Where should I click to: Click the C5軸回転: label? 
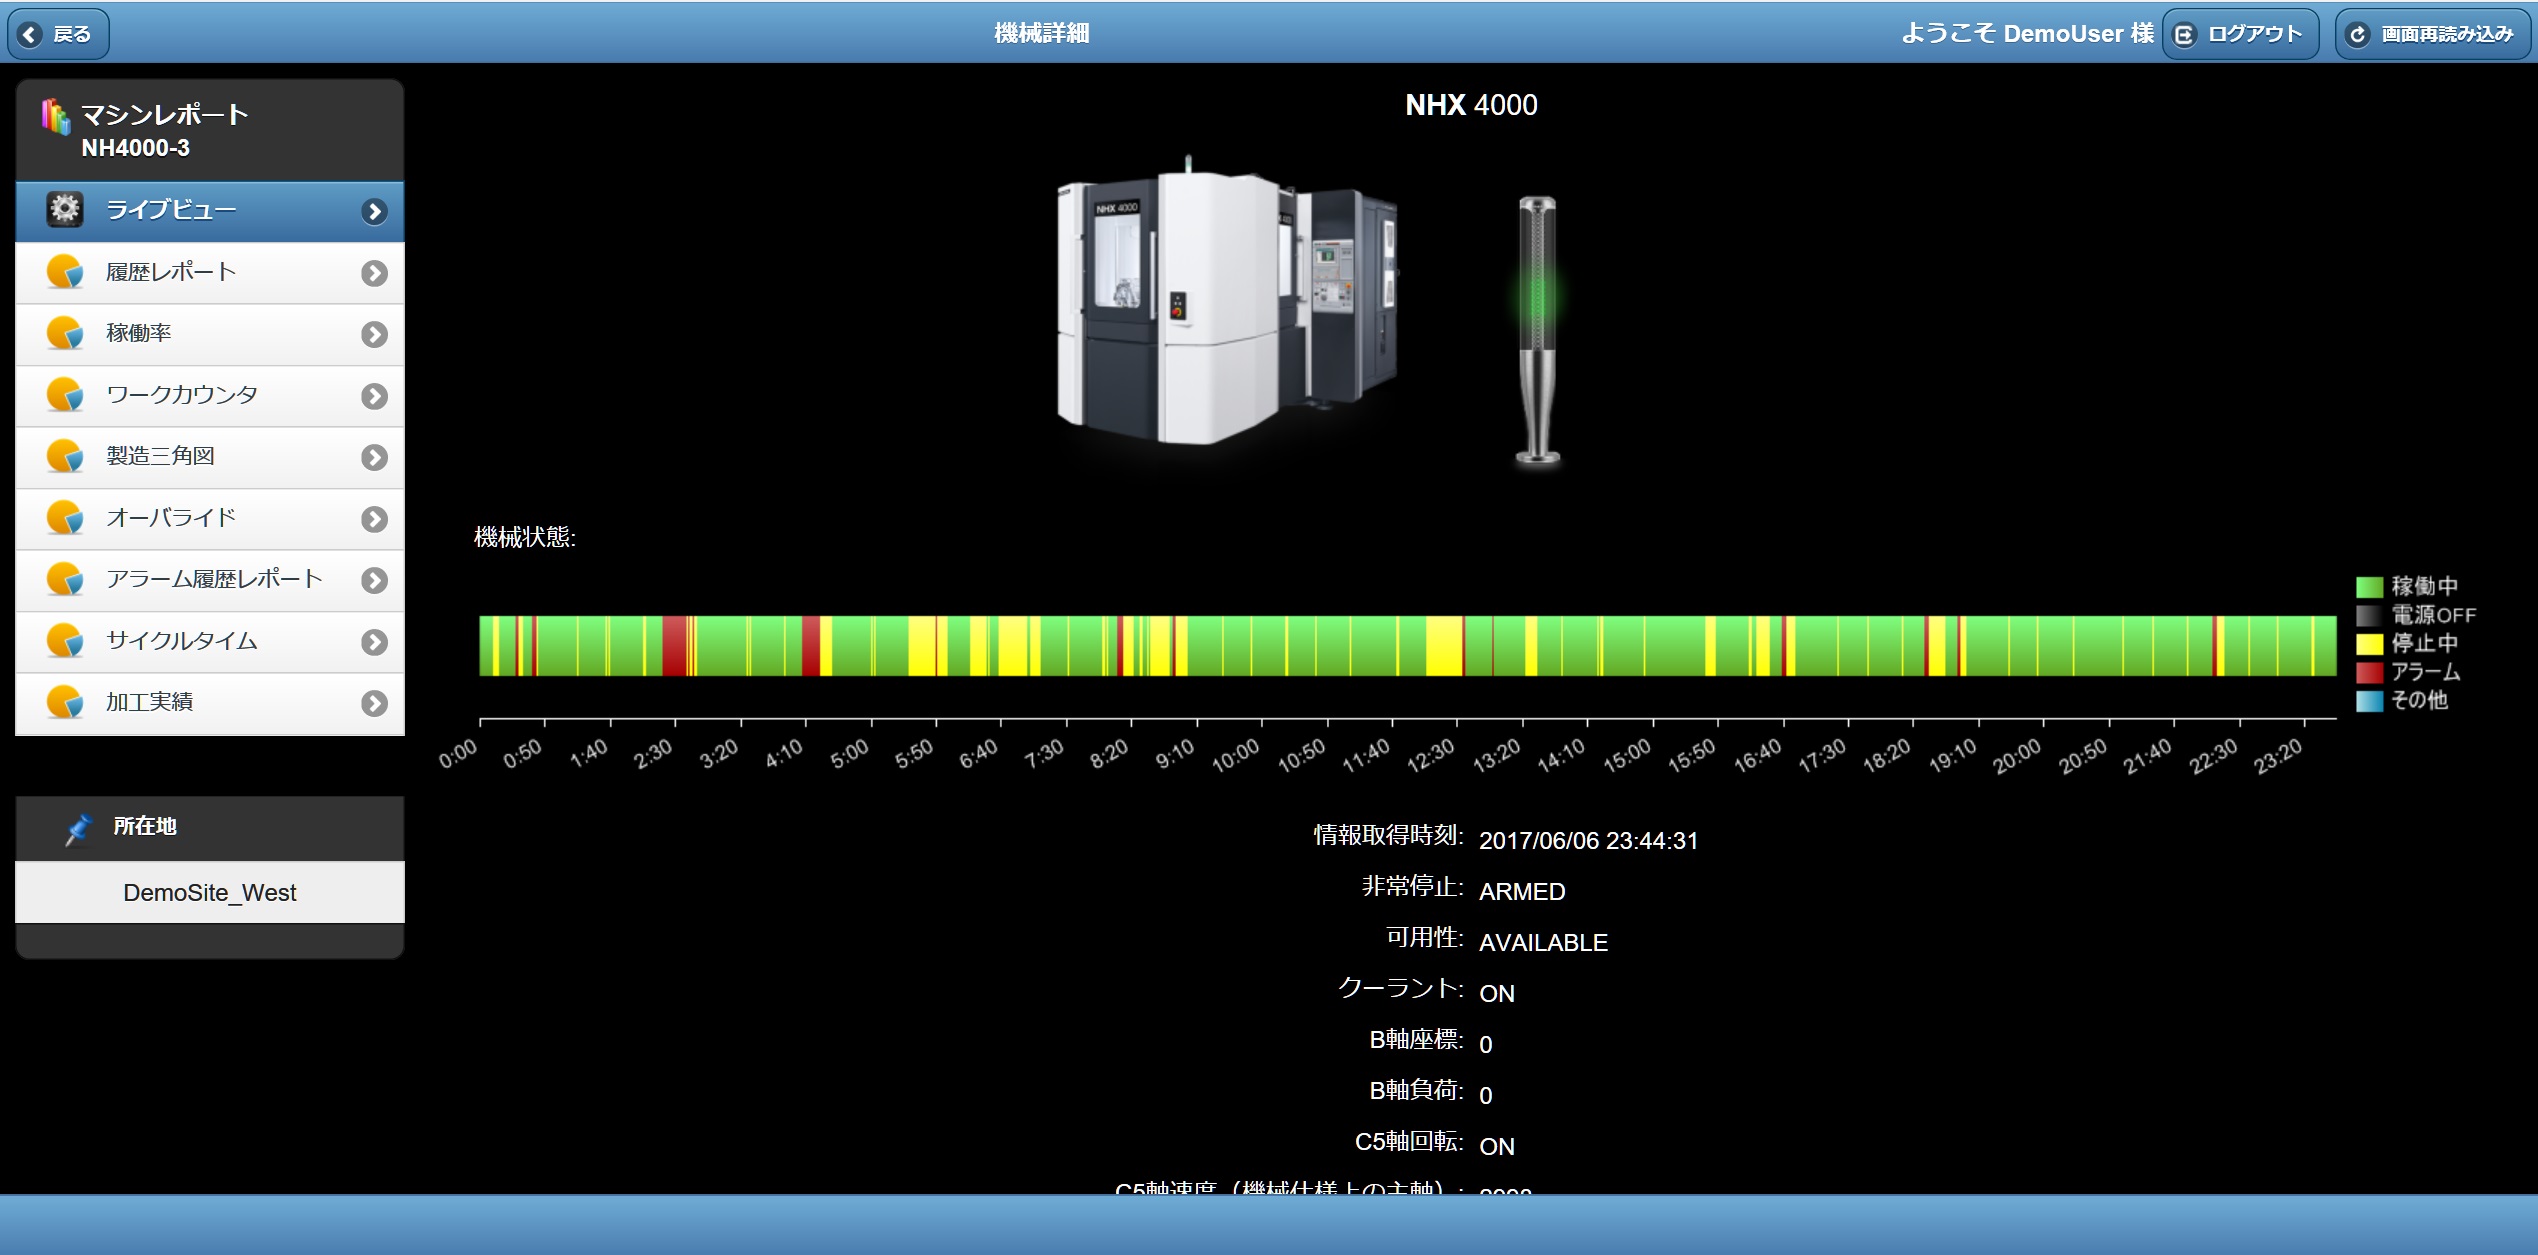[x=1409, y=1141]
